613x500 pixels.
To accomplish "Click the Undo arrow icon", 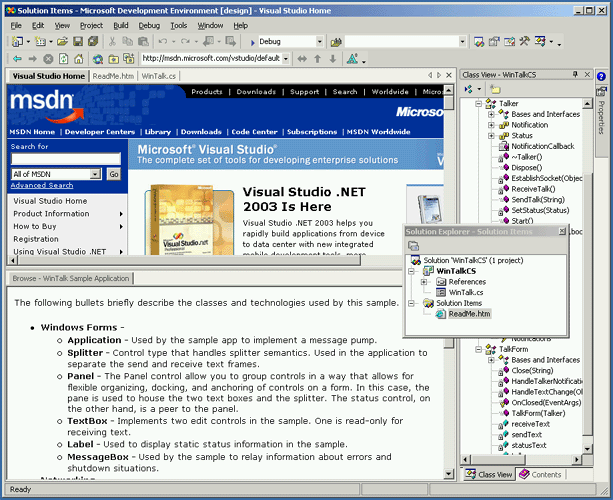I will click(163, 41).
